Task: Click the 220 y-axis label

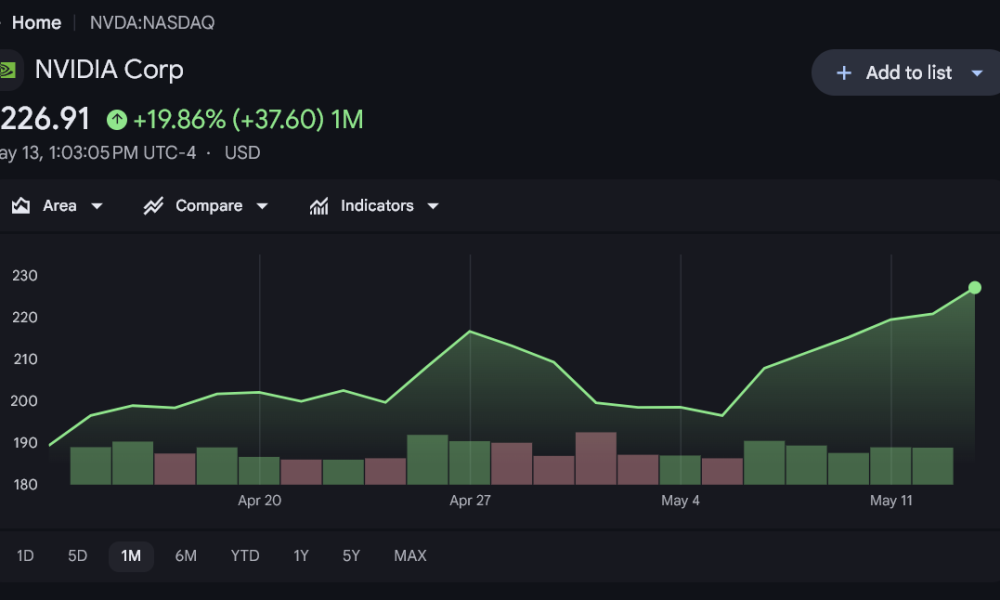Action: click(25, 318)
